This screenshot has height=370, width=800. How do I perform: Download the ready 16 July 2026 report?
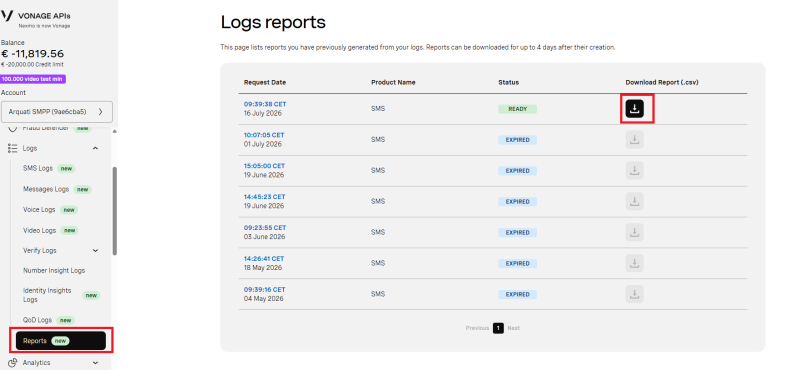tap(635, 109)
